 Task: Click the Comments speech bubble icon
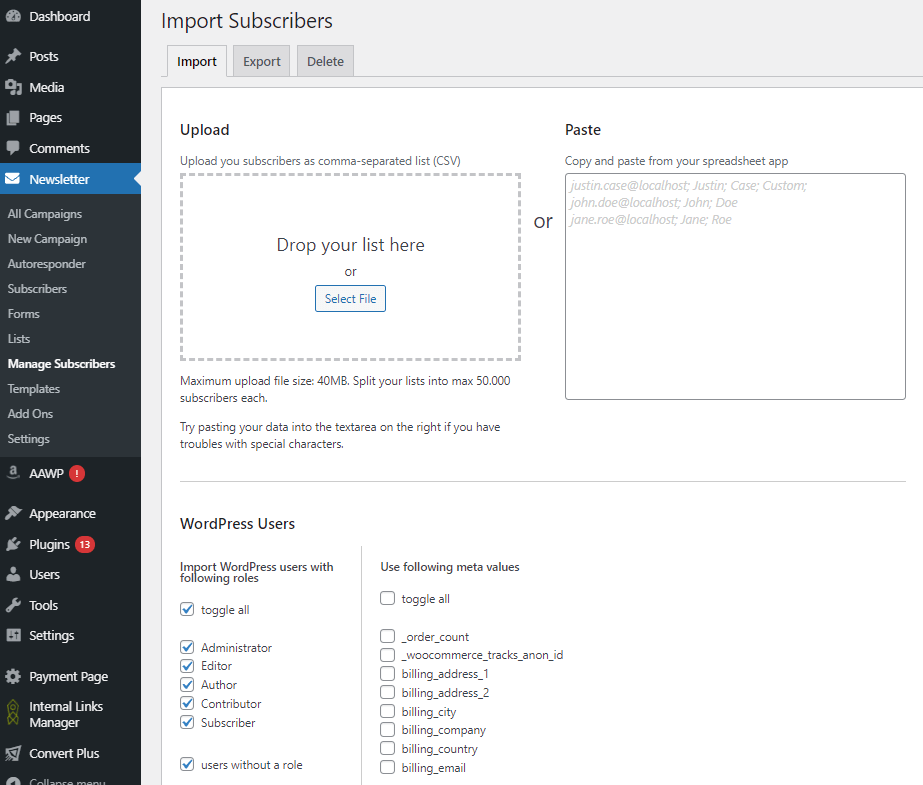click(13, 148)
